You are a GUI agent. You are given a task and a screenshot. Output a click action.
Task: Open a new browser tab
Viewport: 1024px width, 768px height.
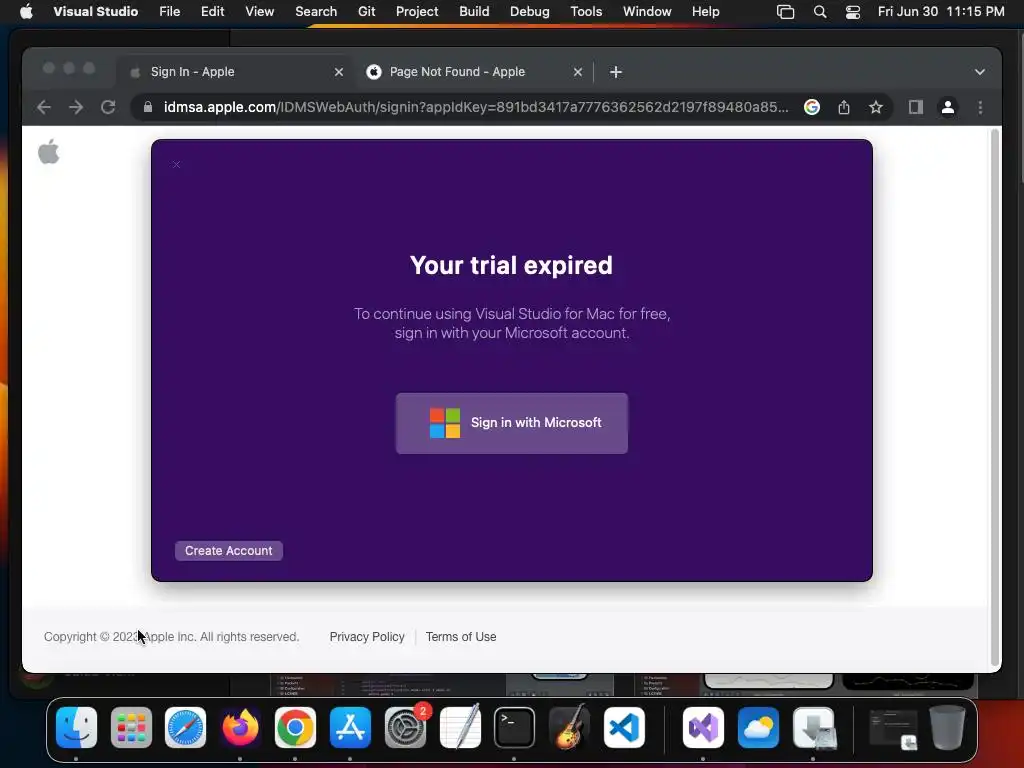[616, 72]
